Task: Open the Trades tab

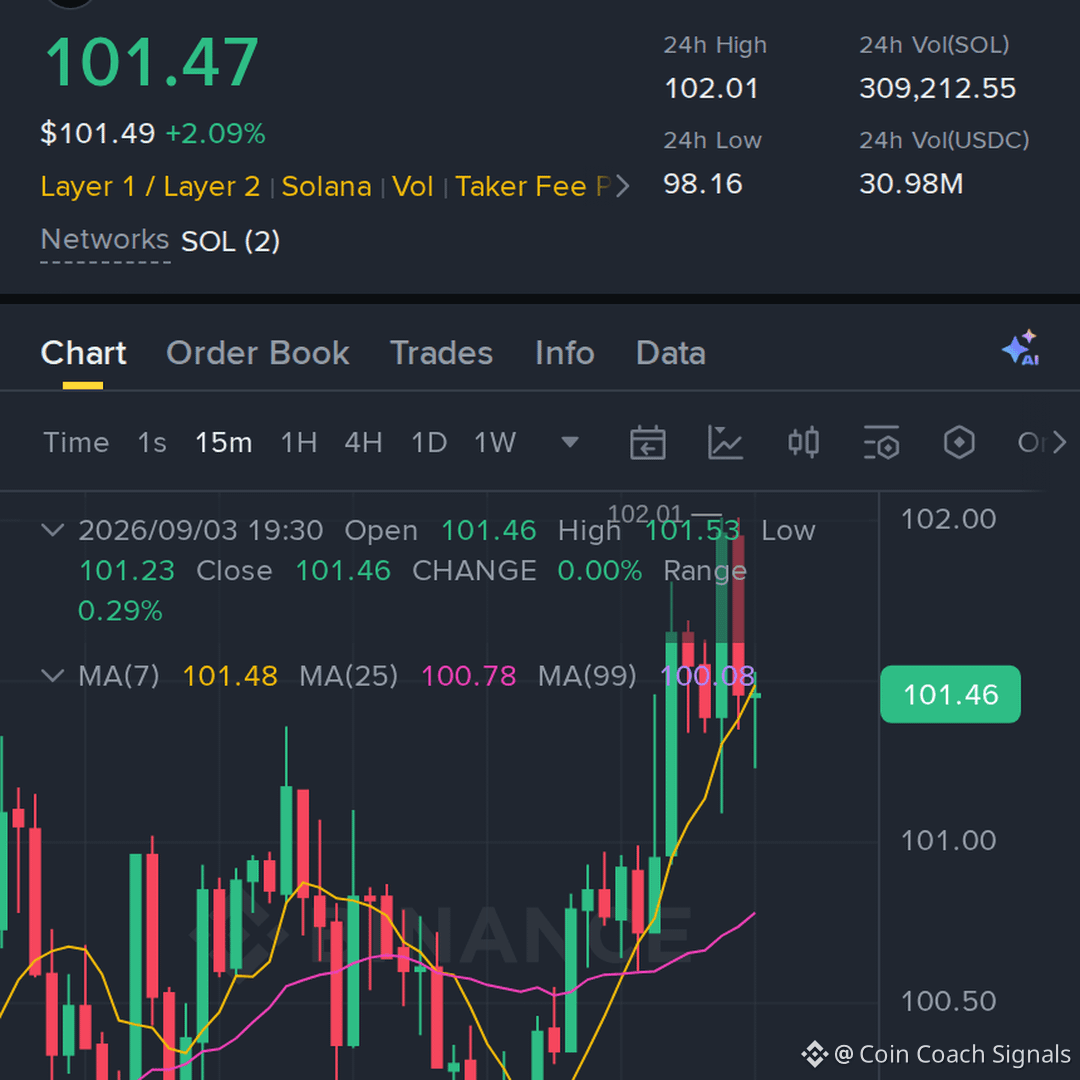Action: 442,353
